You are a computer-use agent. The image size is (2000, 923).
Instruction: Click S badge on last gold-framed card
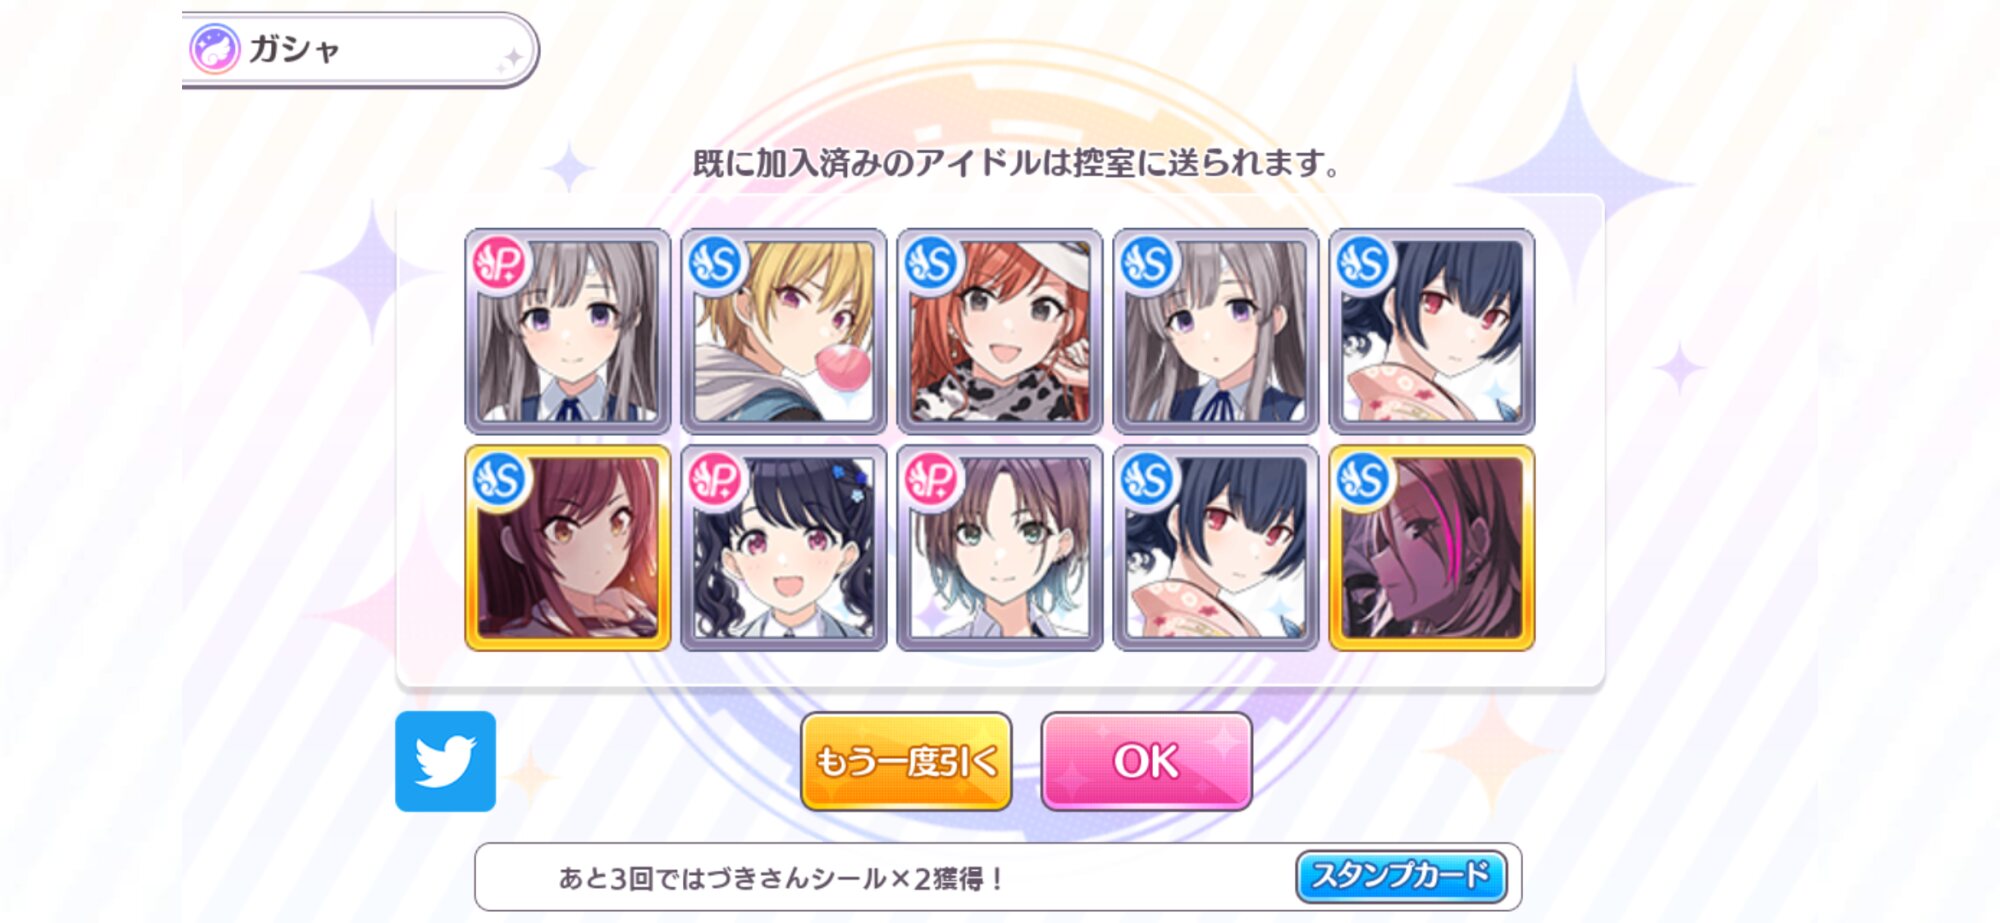1363,479
